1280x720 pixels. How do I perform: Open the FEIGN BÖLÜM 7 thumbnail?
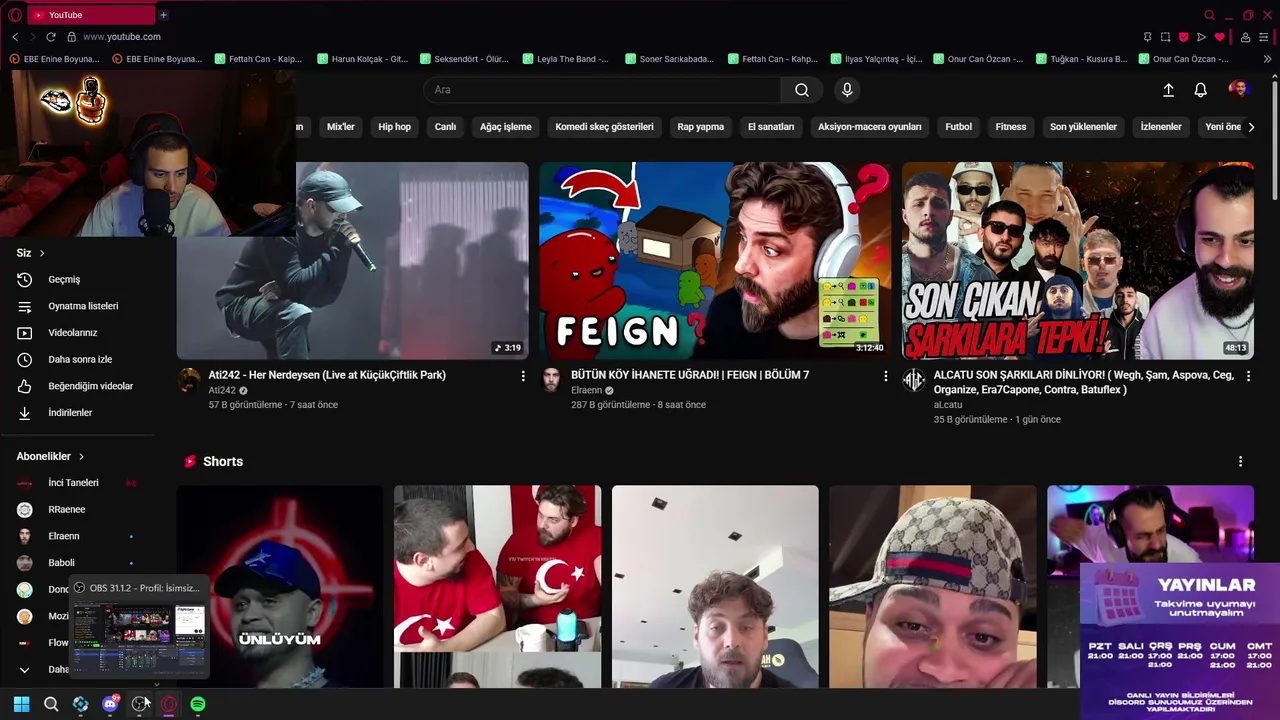[716, 261]
